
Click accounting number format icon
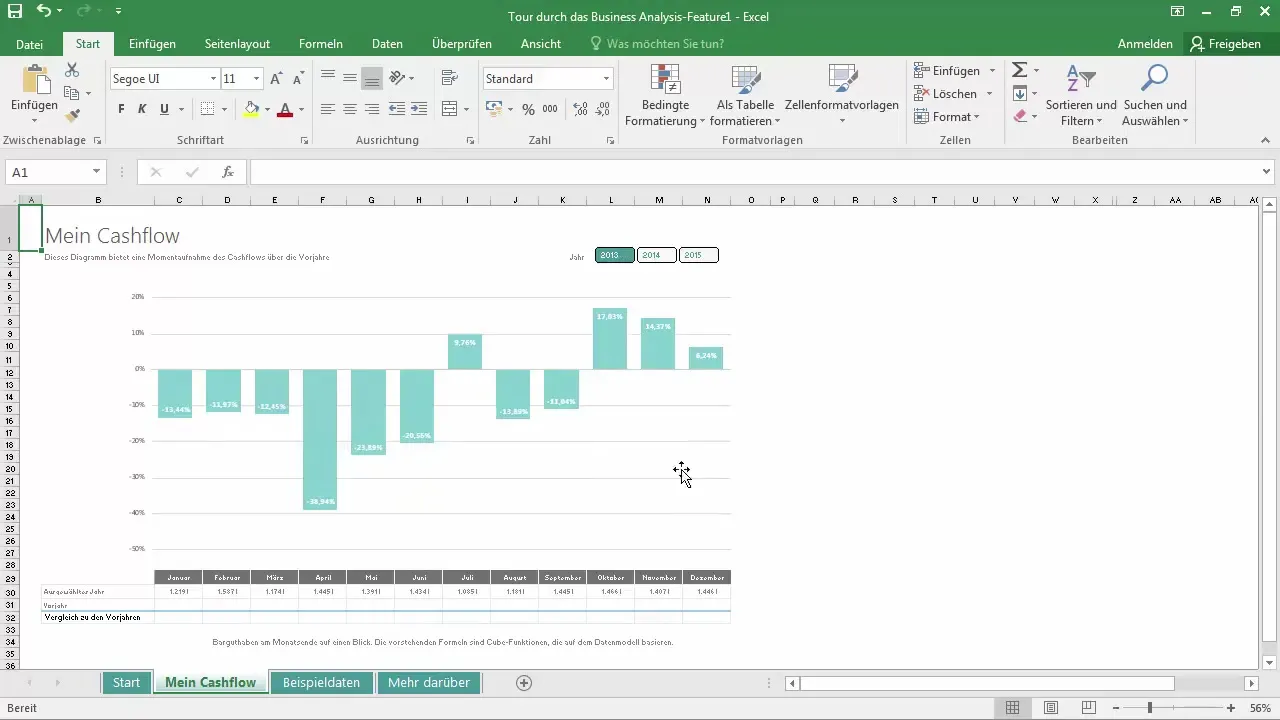[494, 109]
